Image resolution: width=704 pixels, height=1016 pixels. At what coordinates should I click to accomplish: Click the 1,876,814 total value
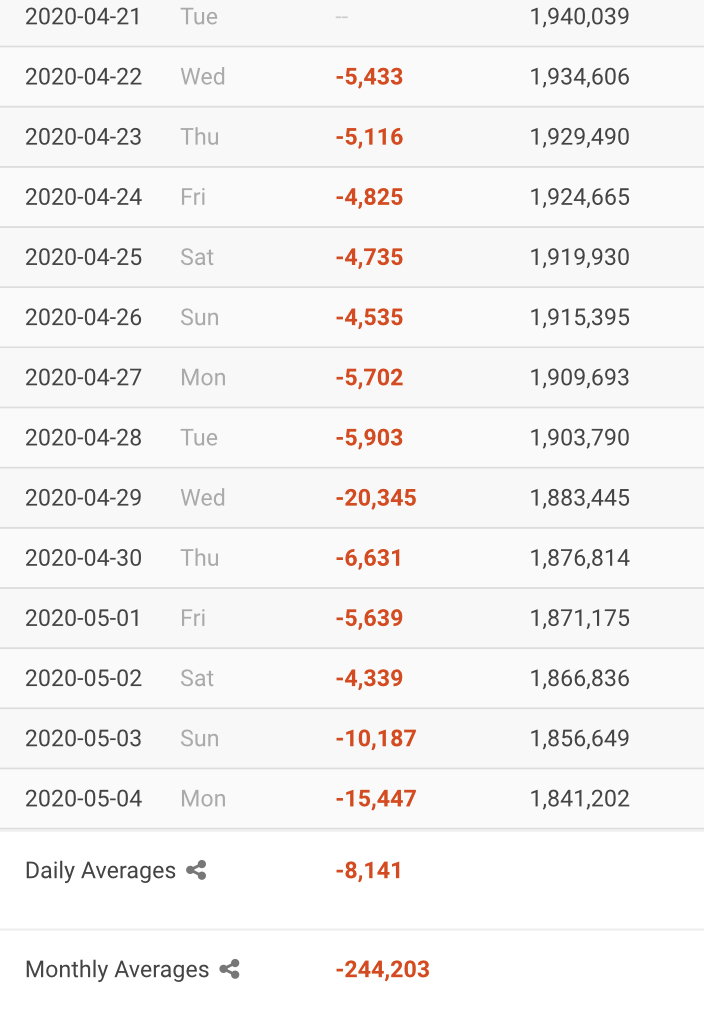tap(580, 558)
